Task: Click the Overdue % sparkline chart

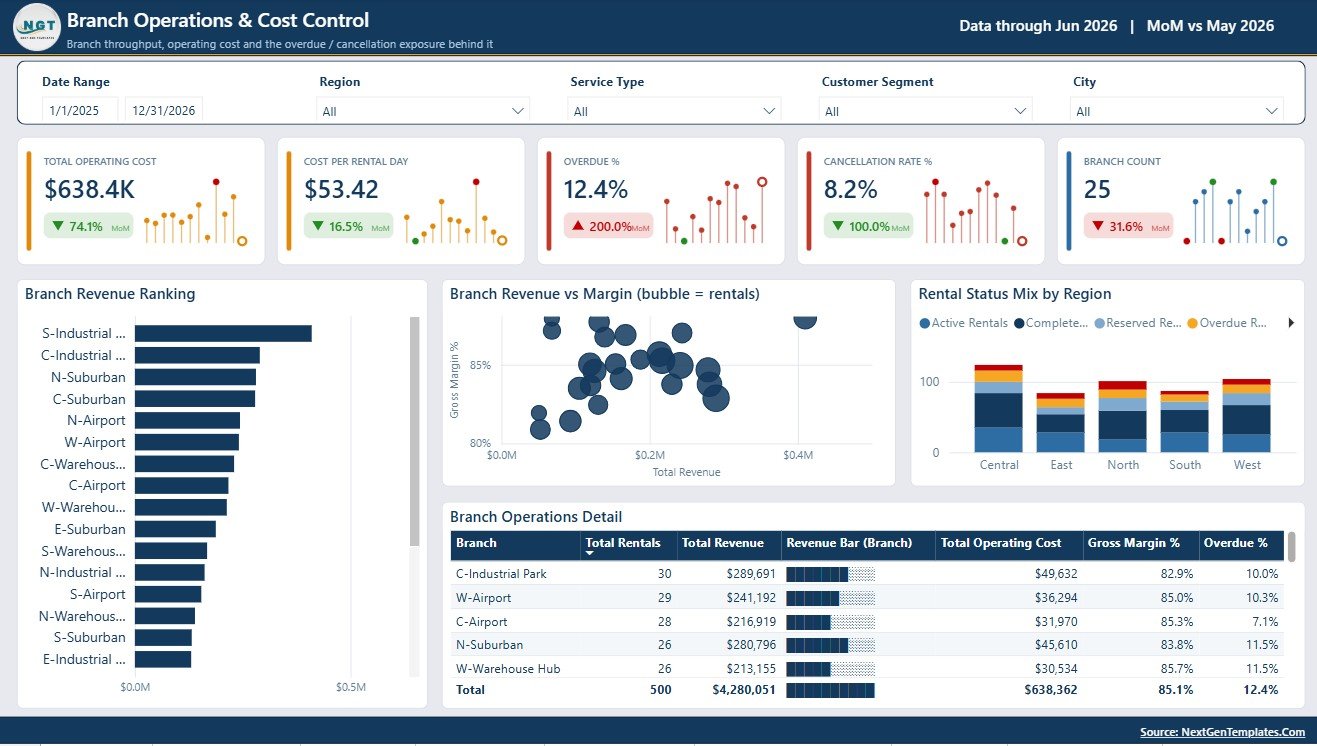Action: coord(716,212)
